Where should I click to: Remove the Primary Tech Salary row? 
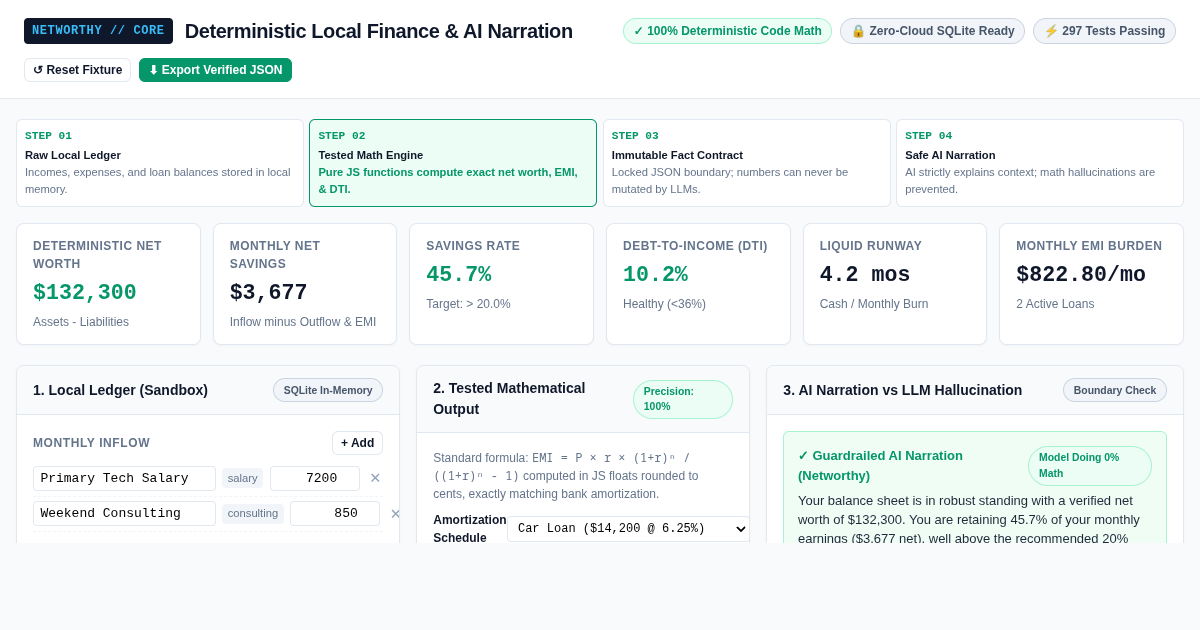coord(375,478)
